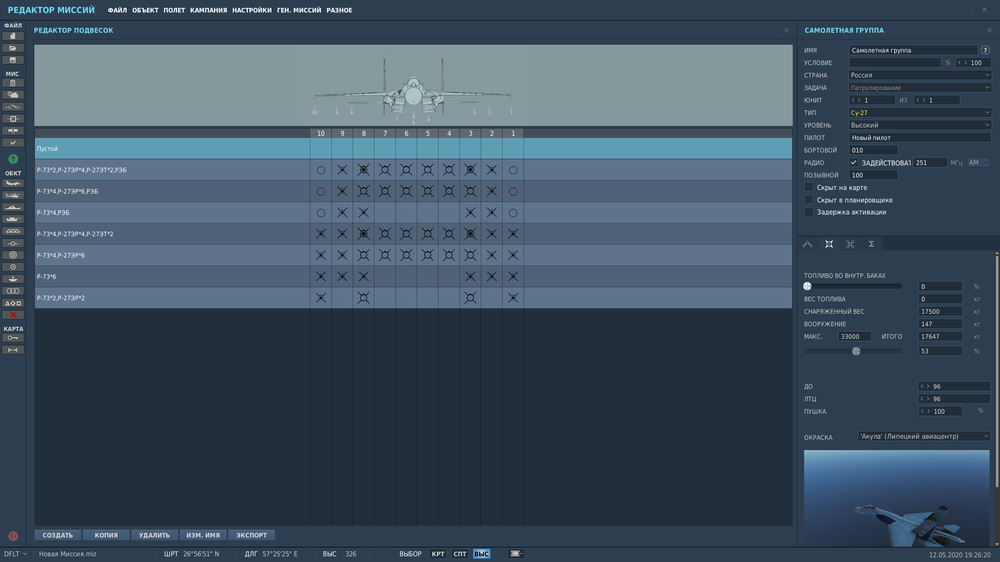Toggle the СПТ status bar button
This screenshot has height=562, width=1000.
tap(460, 554)
